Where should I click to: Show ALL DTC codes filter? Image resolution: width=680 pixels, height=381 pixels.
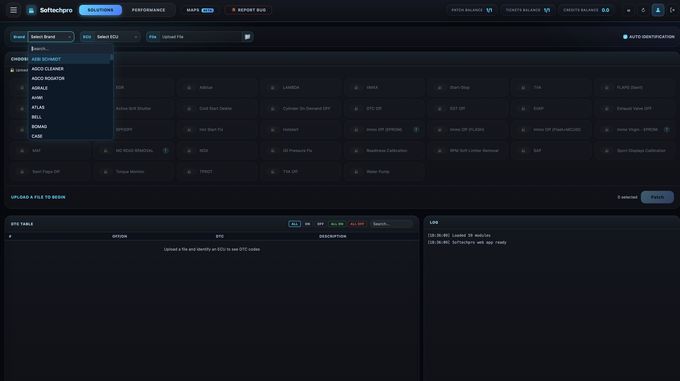coord(294,224)
